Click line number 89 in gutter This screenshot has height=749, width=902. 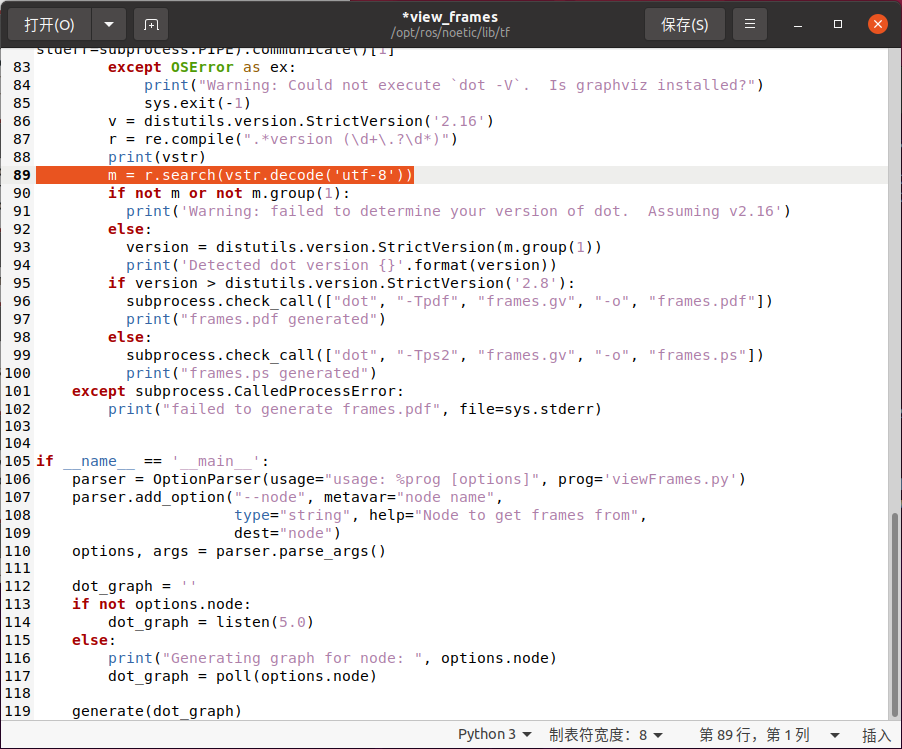click(21, 175)
